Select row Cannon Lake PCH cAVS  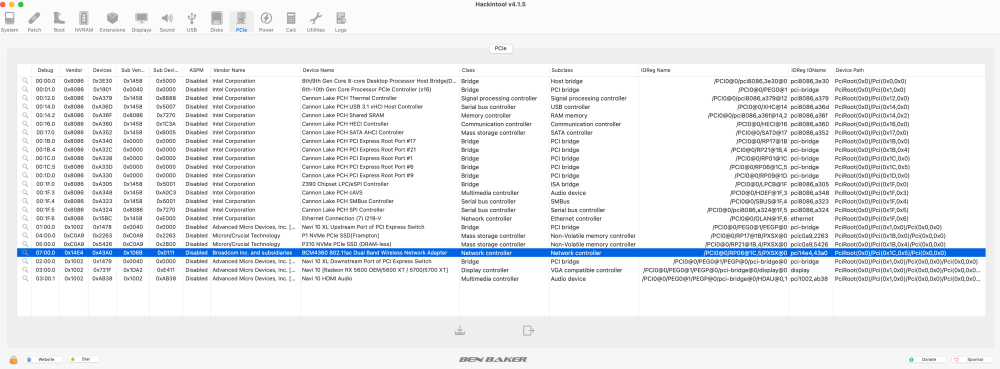(502, 192)
